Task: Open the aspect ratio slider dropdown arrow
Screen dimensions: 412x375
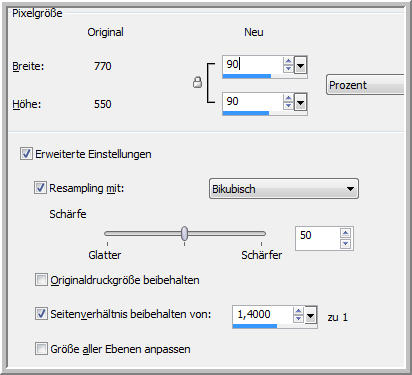Action: click(x=311, y=316)
